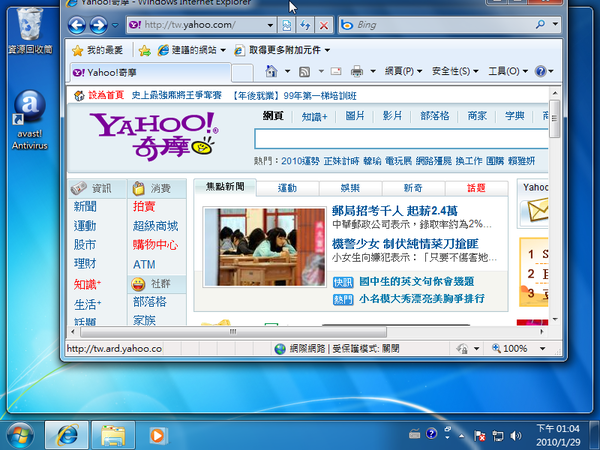
Task: Click the blue Help question mark icon
Action: pos(541,71)
